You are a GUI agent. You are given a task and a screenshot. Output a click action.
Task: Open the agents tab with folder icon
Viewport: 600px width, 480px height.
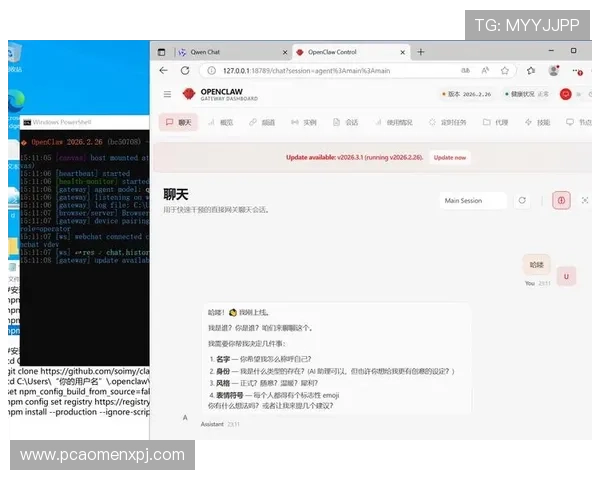(x=496, y=122)
